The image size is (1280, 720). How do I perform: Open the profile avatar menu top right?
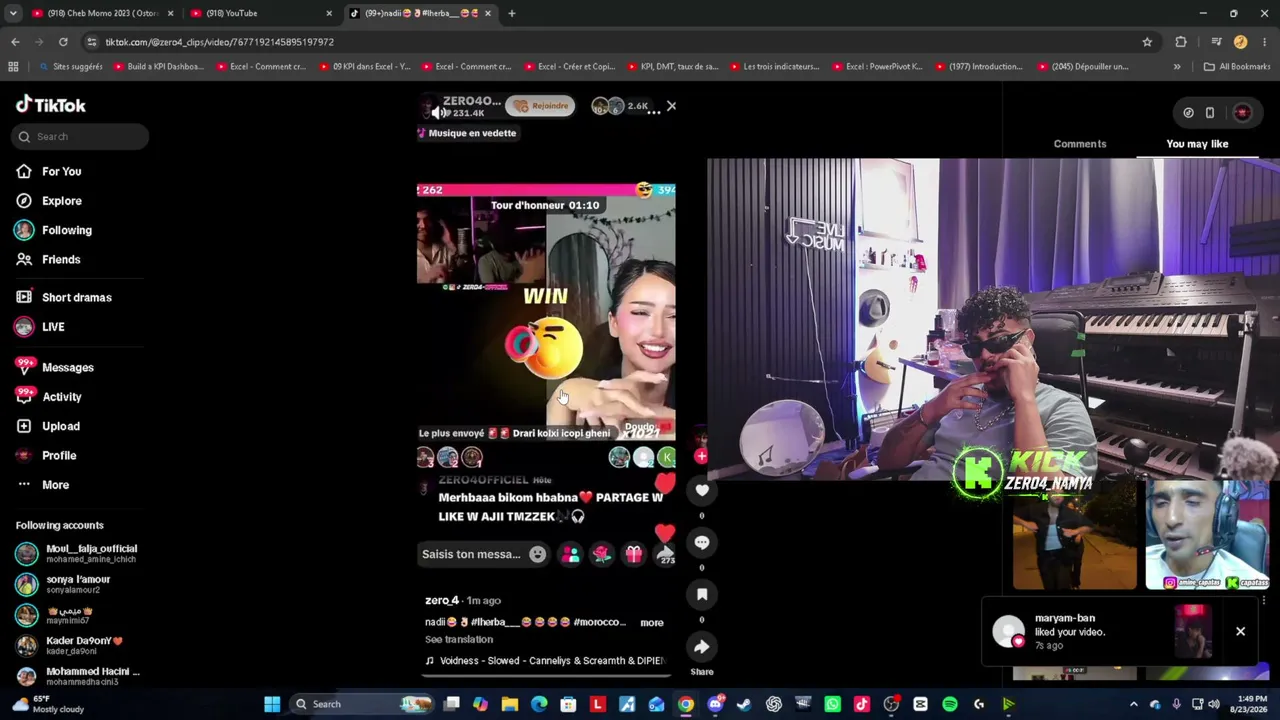tap(1242, 113)
